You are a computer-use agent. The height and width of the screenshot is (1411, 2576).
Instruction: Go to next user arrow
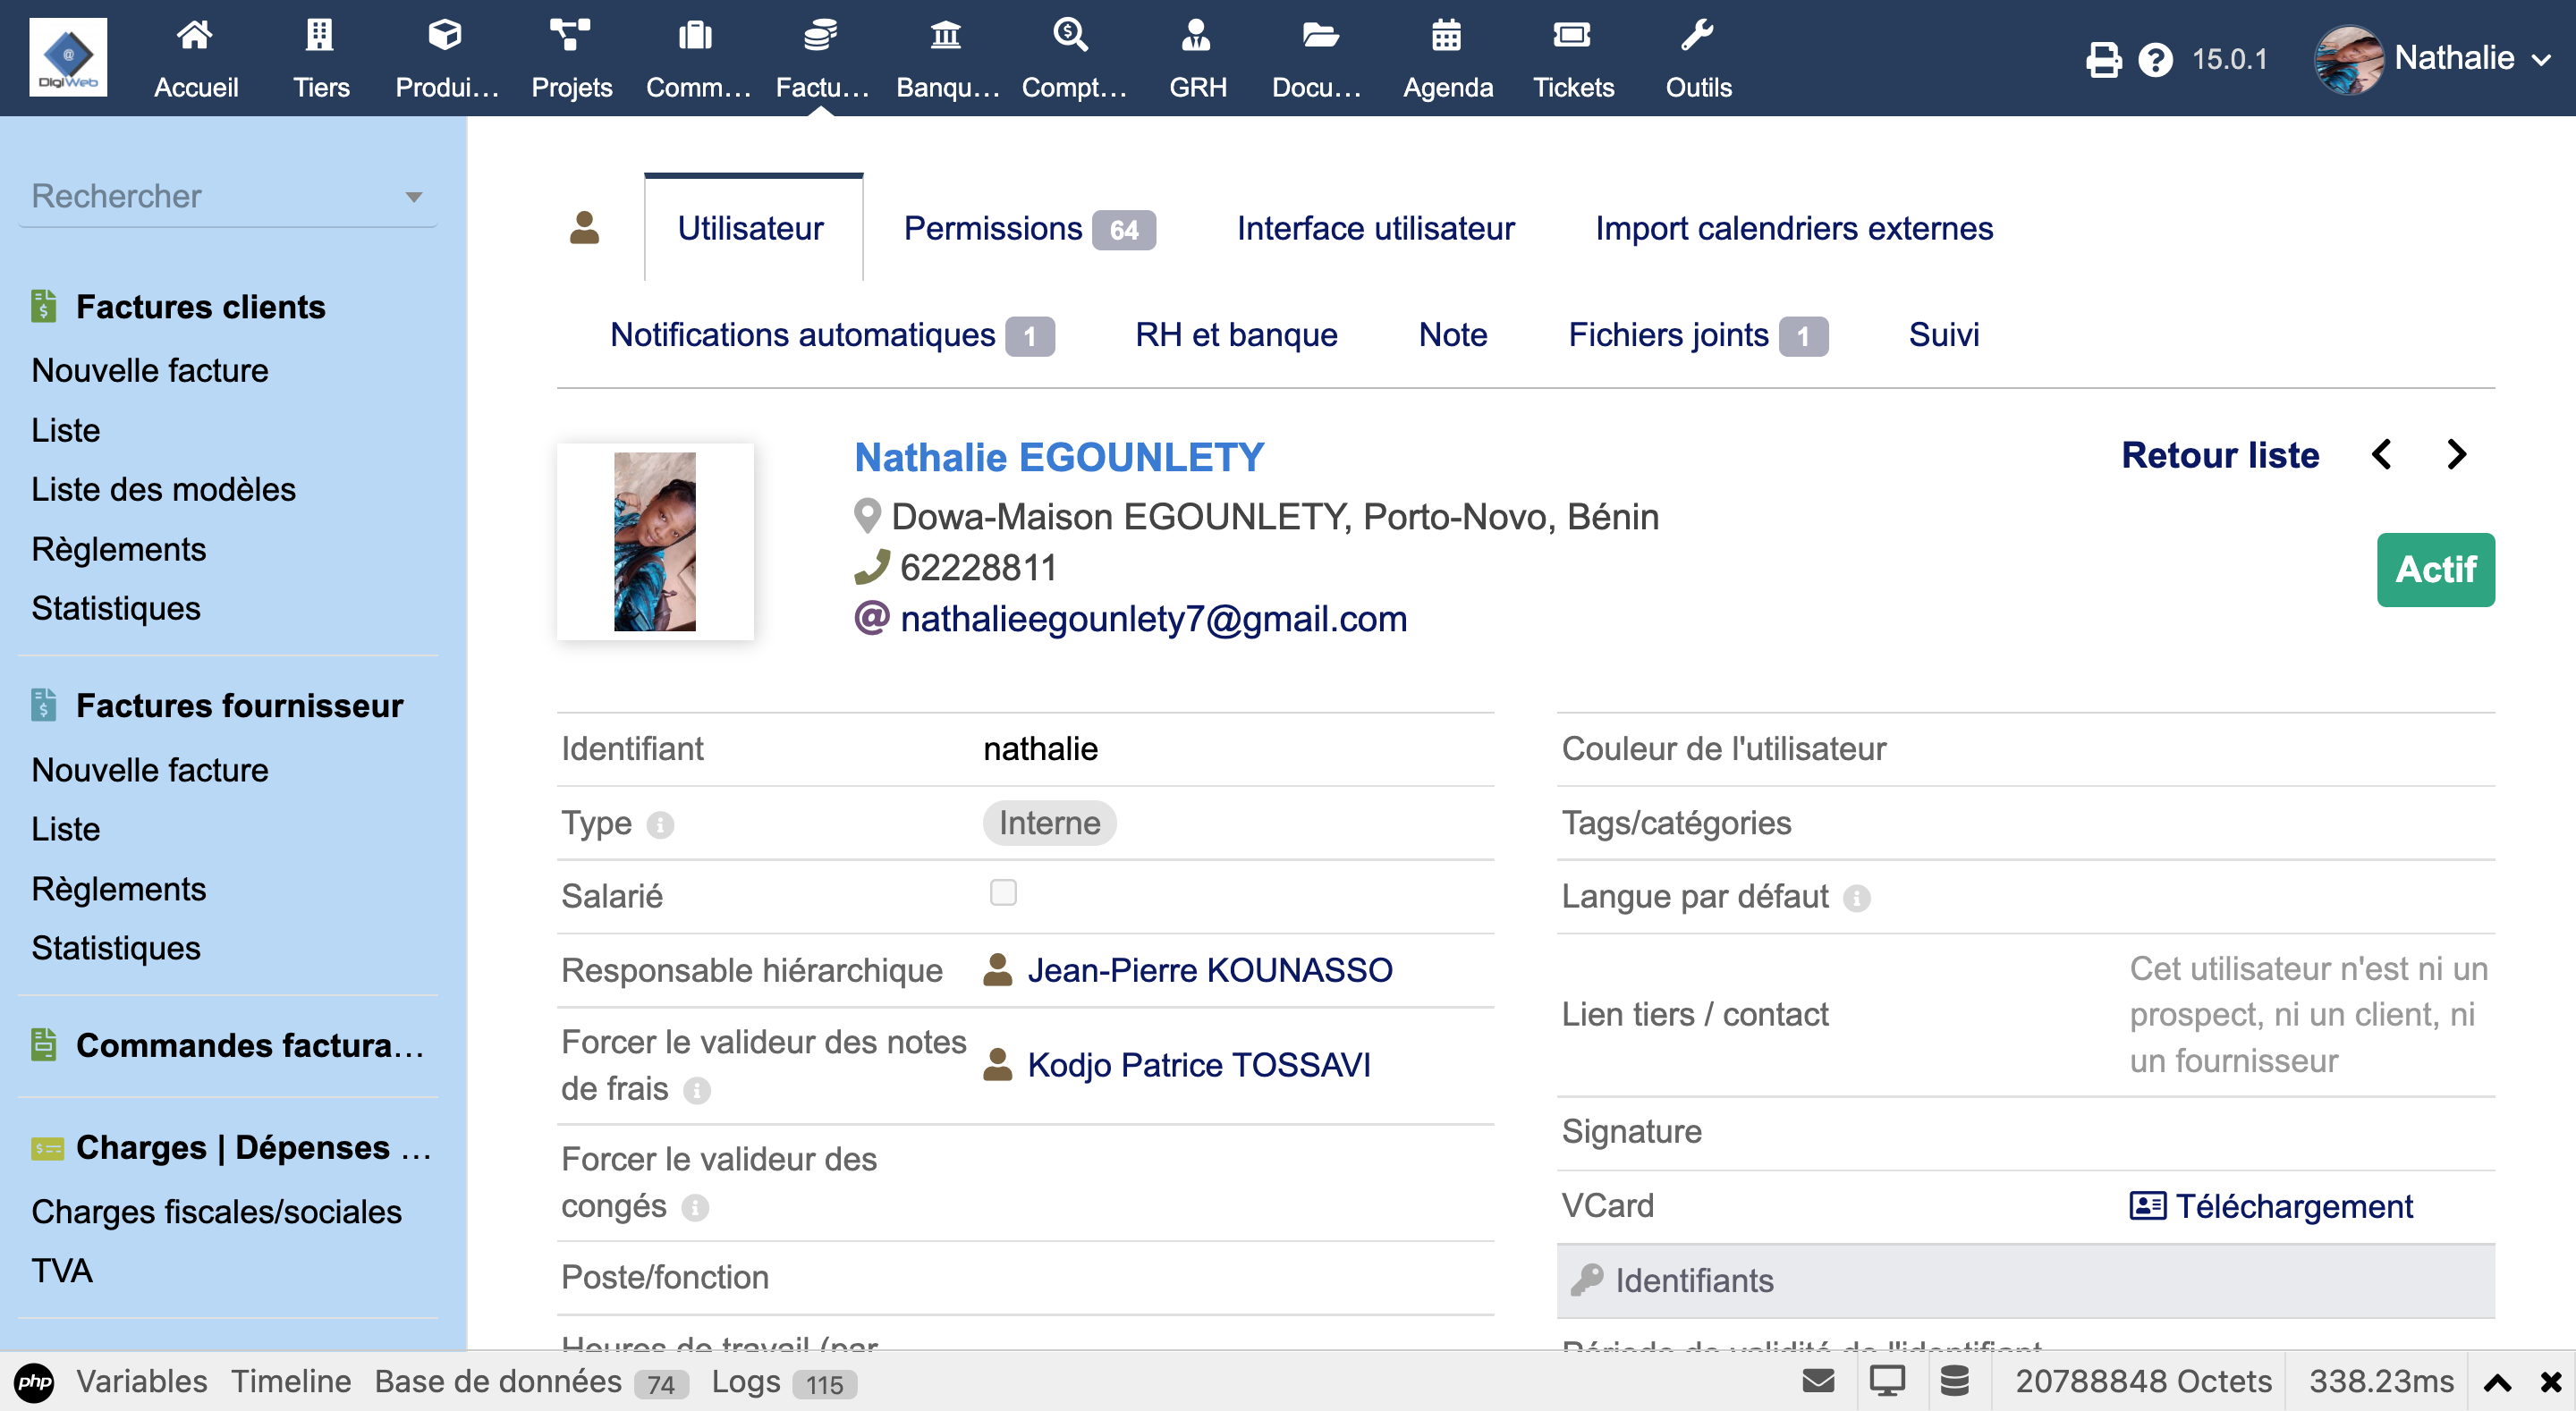(2456, 455)
